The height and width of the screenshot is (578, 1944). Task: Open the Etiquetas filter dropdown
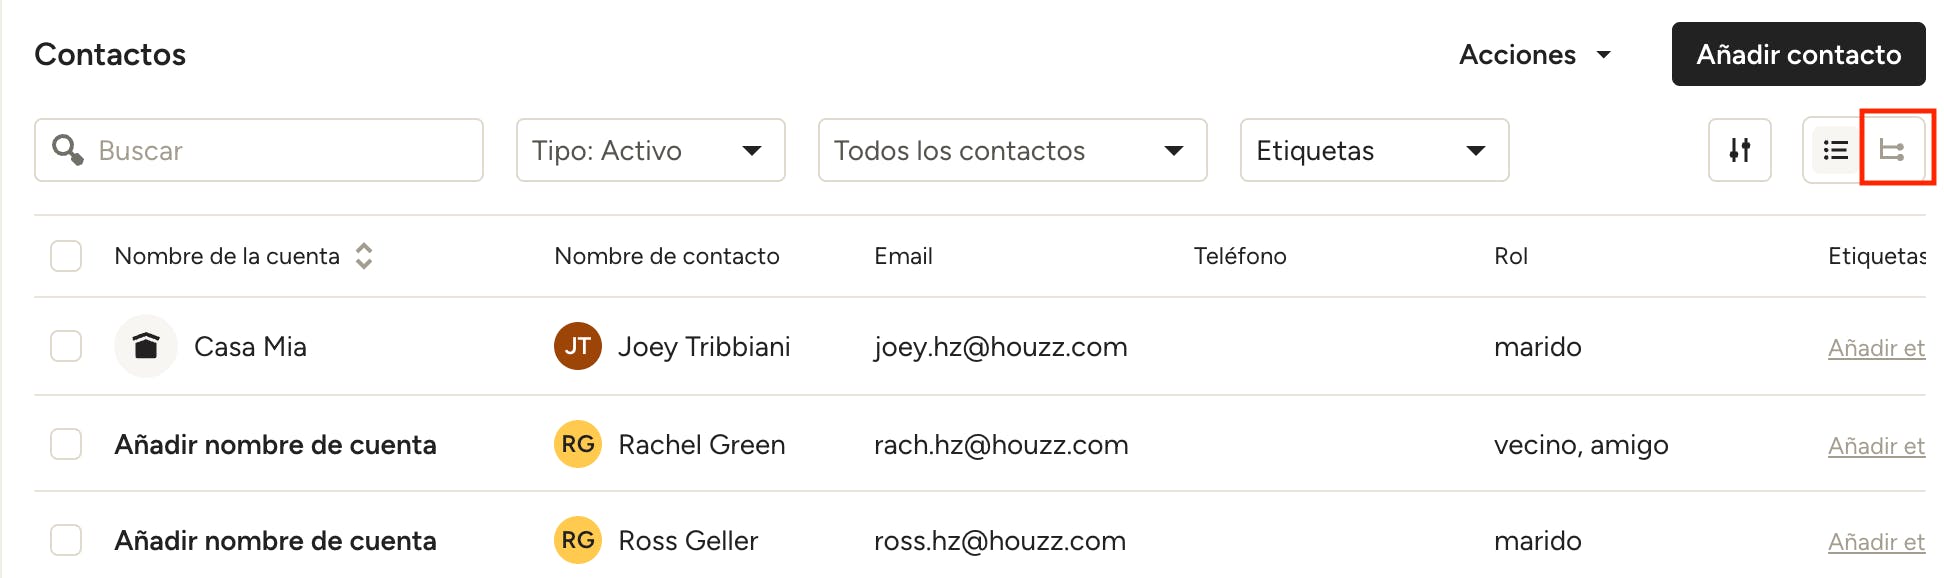click(1375, 150)
